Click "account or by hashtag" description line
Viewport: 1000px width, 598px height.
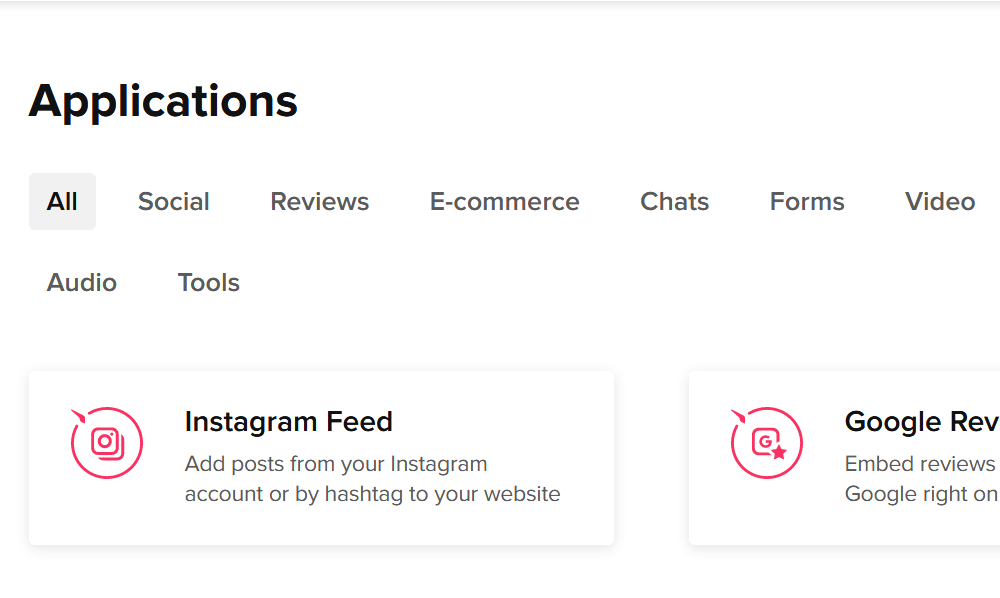tap(372, 494)
